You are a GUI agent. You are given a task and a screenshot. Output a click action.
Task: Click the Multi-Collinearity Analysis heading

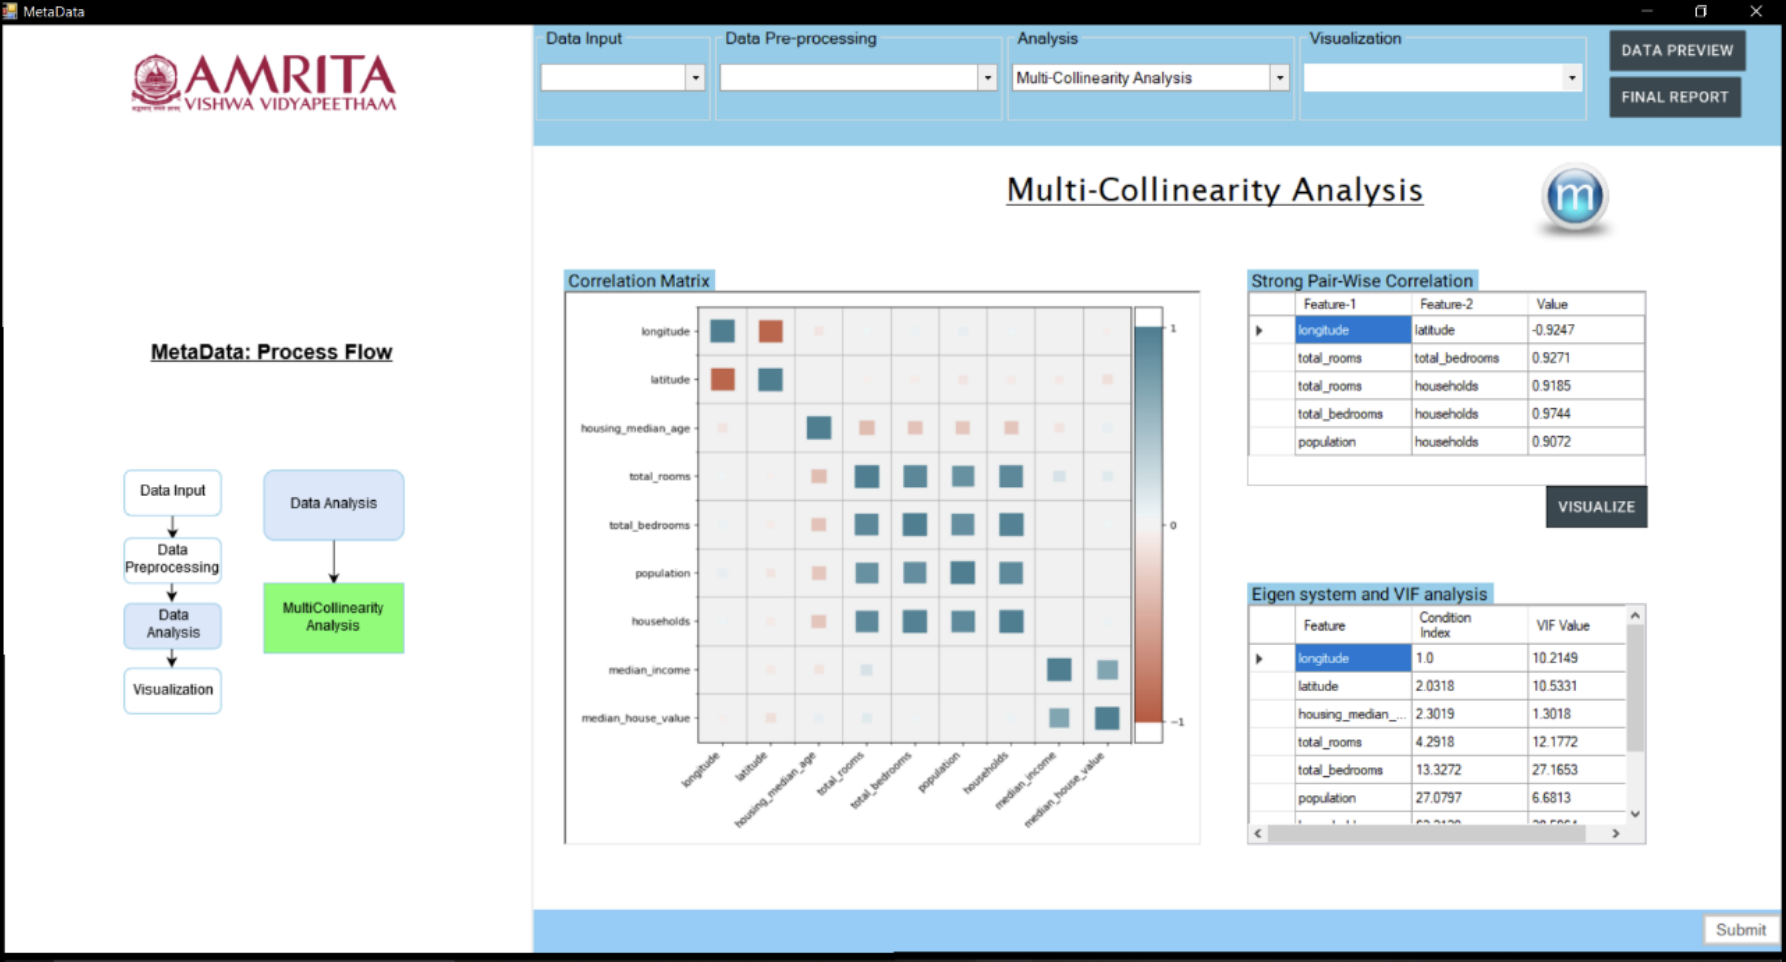[x=1214, y=189]
